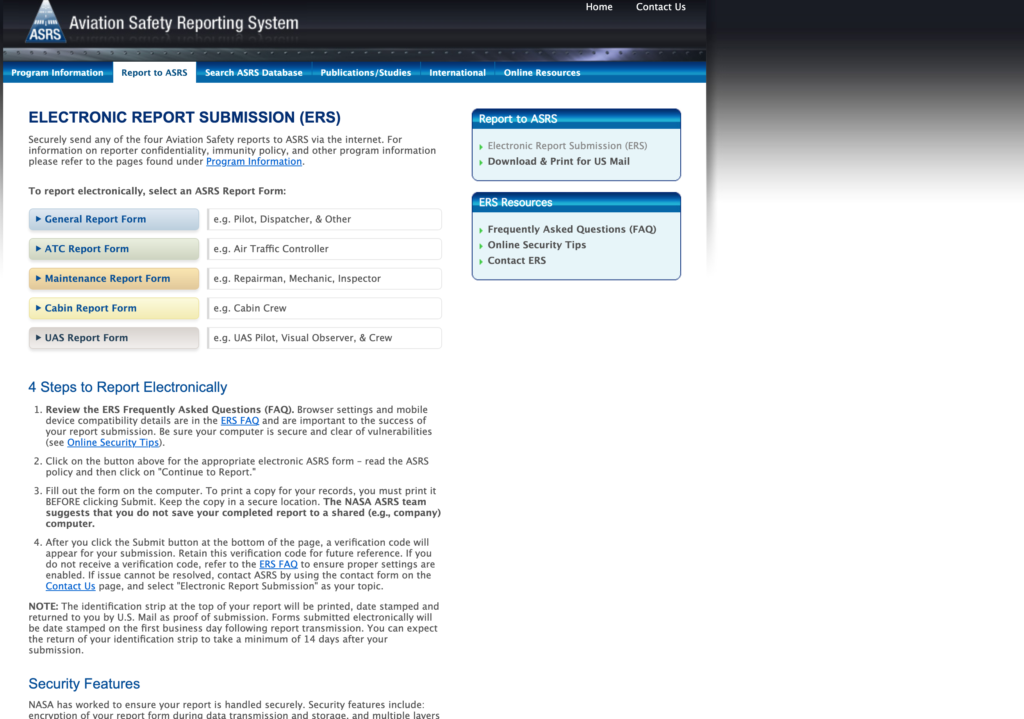Click the 'Security Features' heading
The width and height of the screenshot is (1024, 719).
coord(84,684)
